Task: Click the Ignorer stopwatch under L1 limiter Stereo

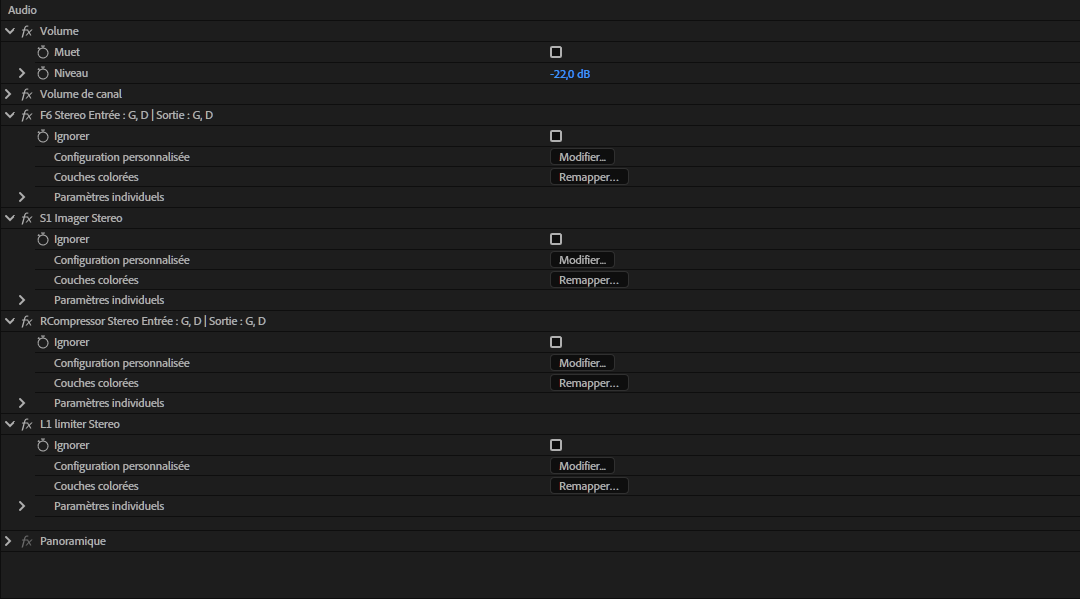Action: (43, 445)
